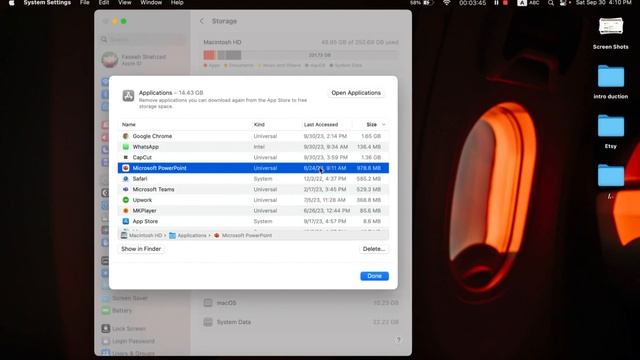This screenshot has width=640, height=360.
Task: Click the settings search field
Action: 143,39
